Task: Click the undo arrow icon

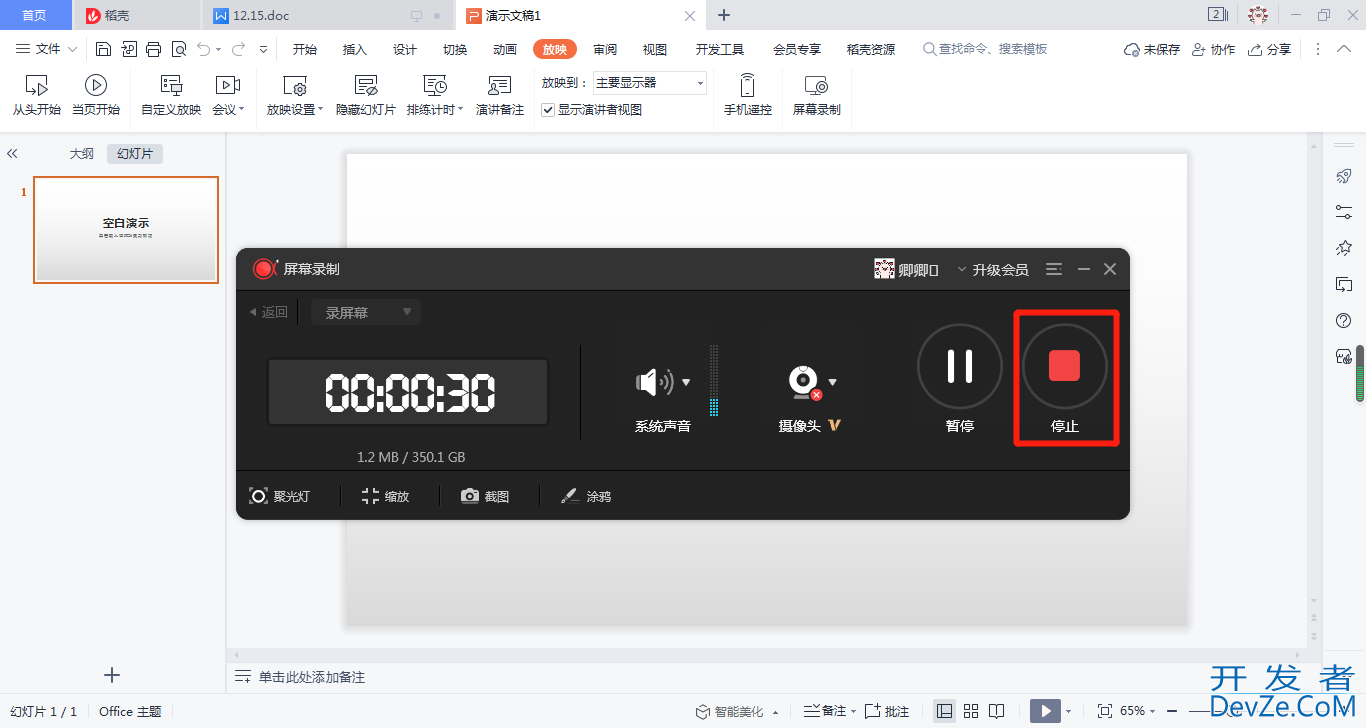Action: 204,49
